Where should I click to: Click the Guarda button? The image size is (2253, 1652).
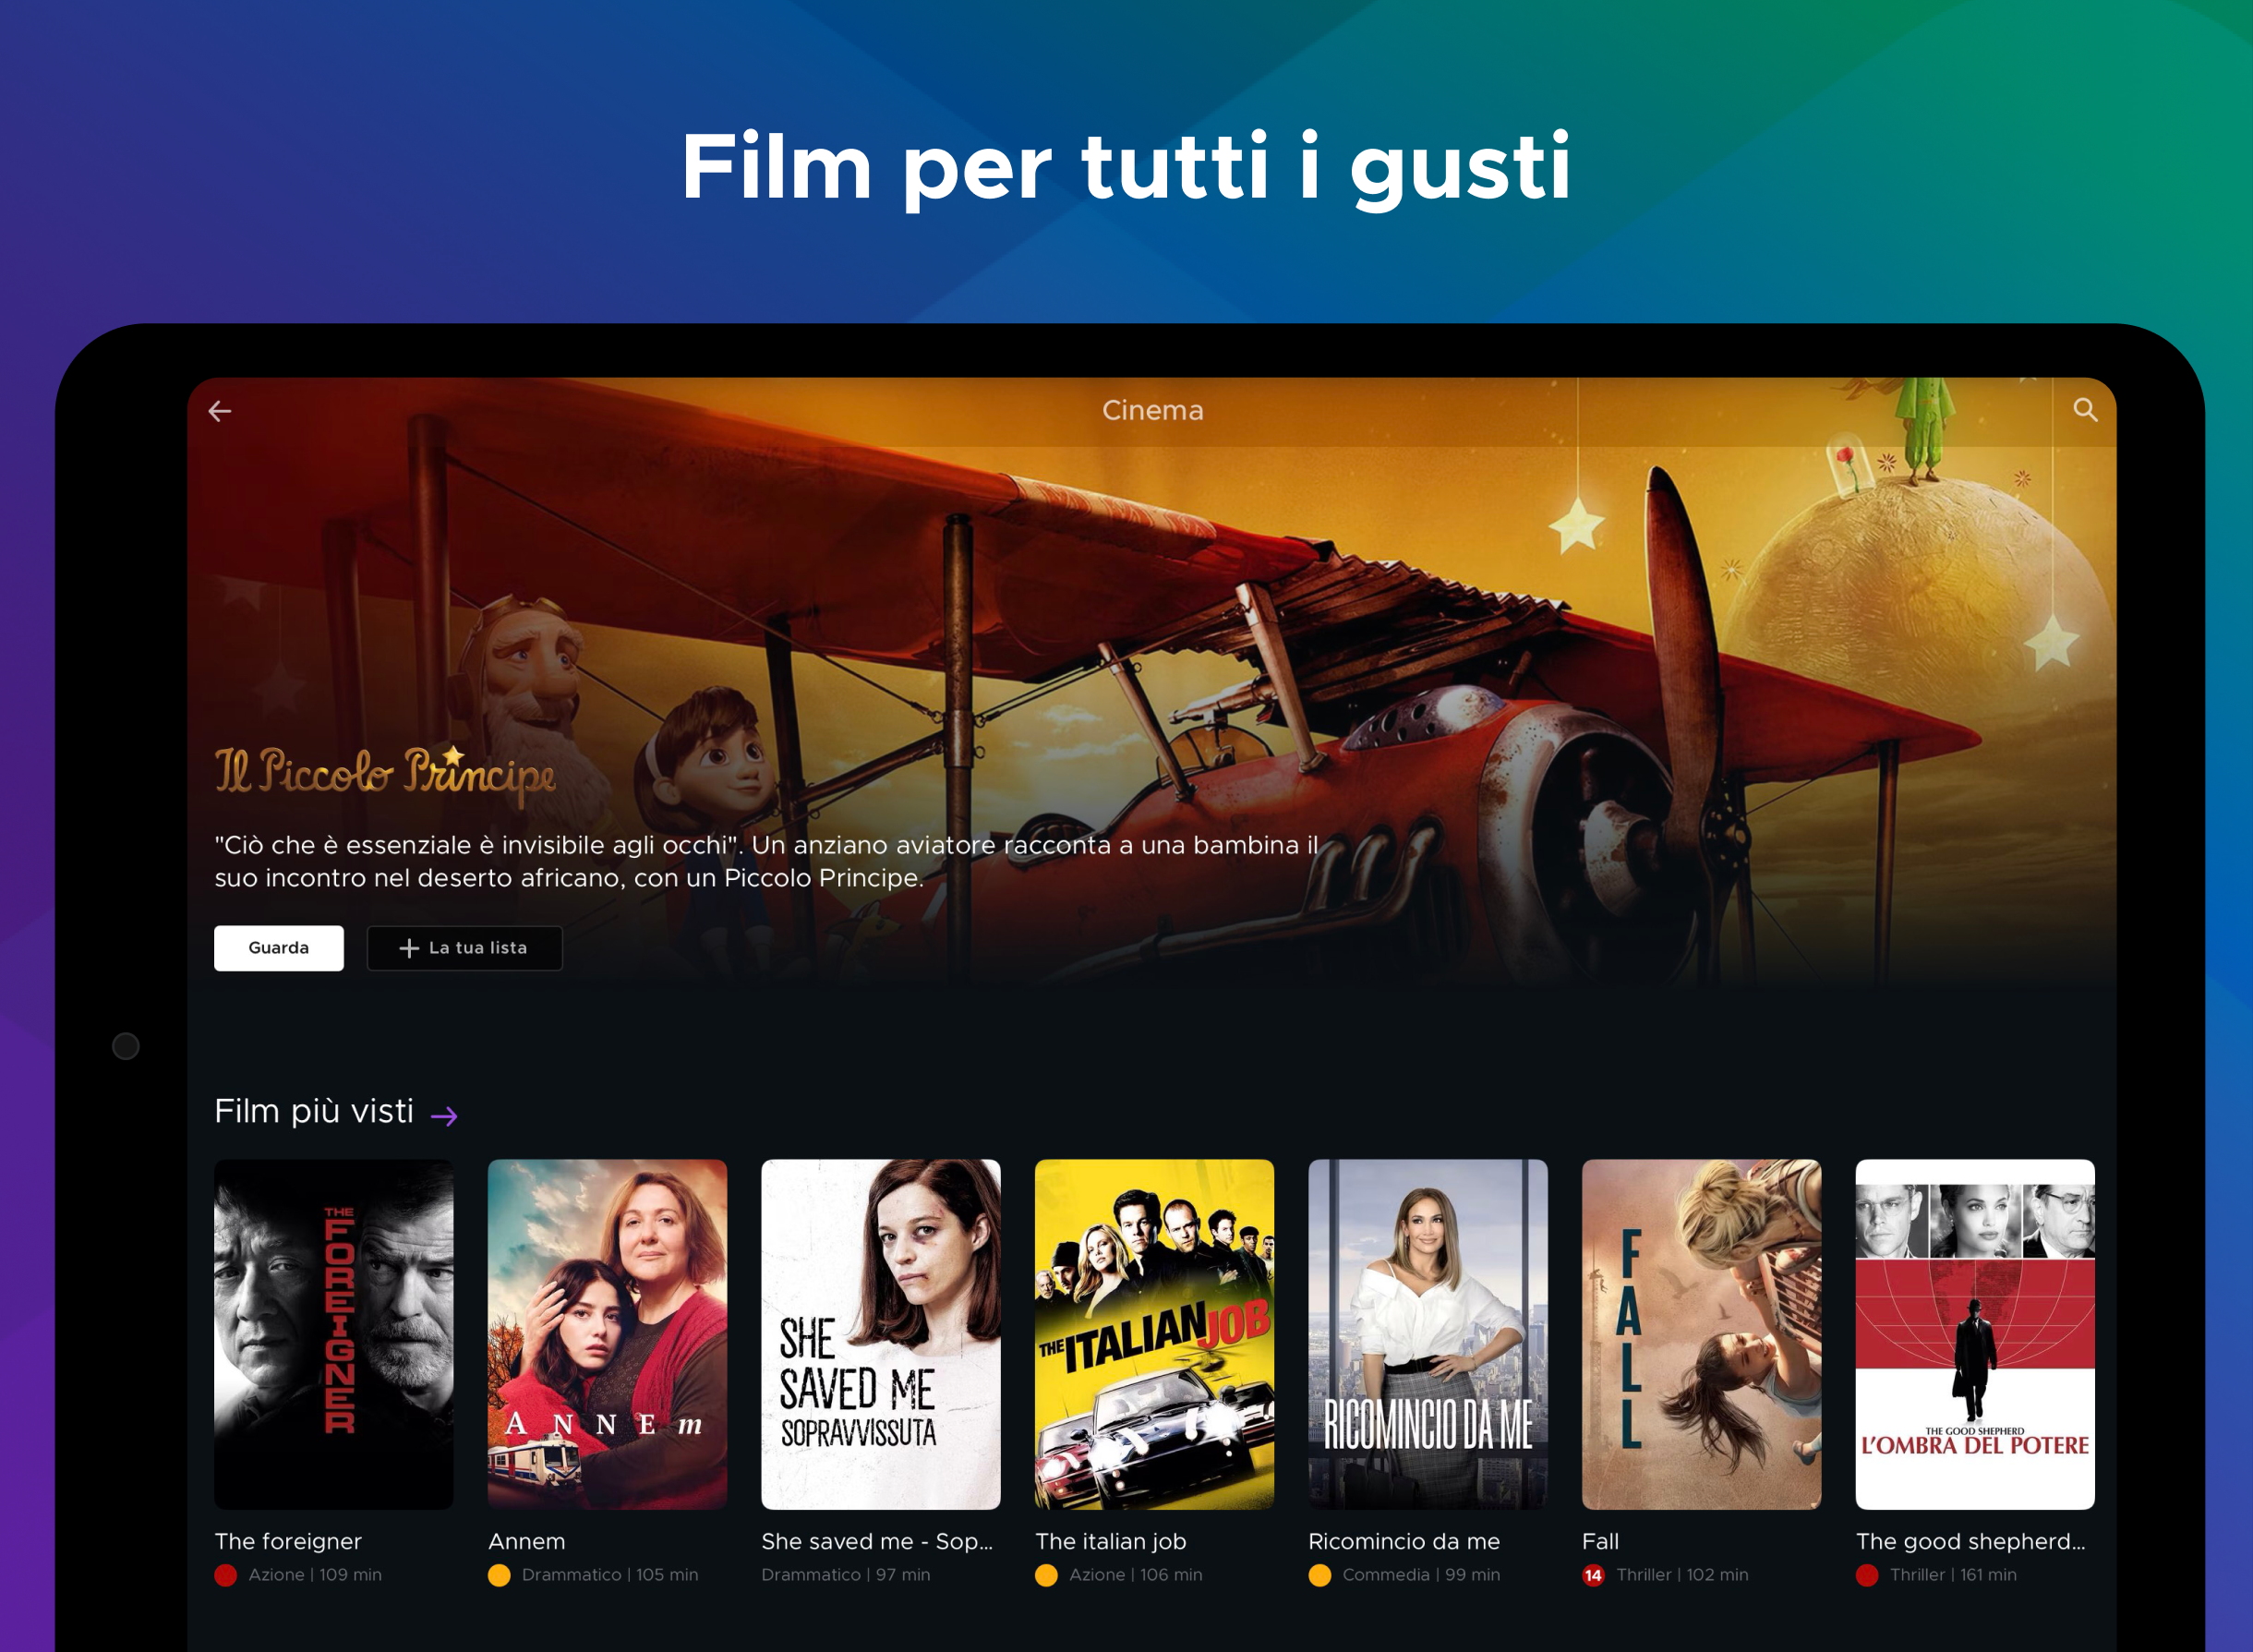279,948
